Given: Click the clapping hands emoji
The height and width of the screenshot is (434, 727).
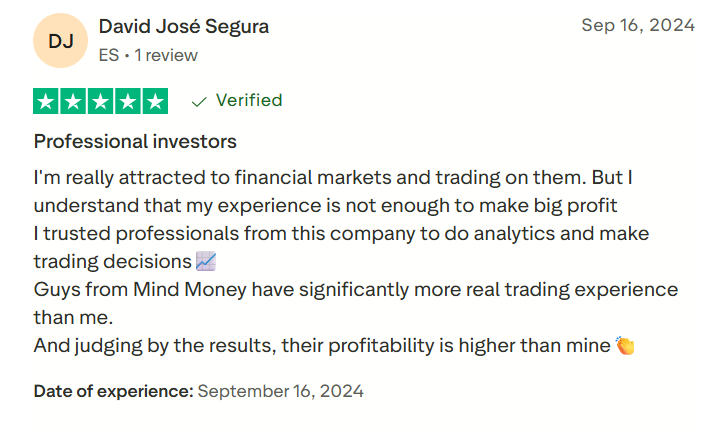Looking at the screenshot, I should 625,346.
